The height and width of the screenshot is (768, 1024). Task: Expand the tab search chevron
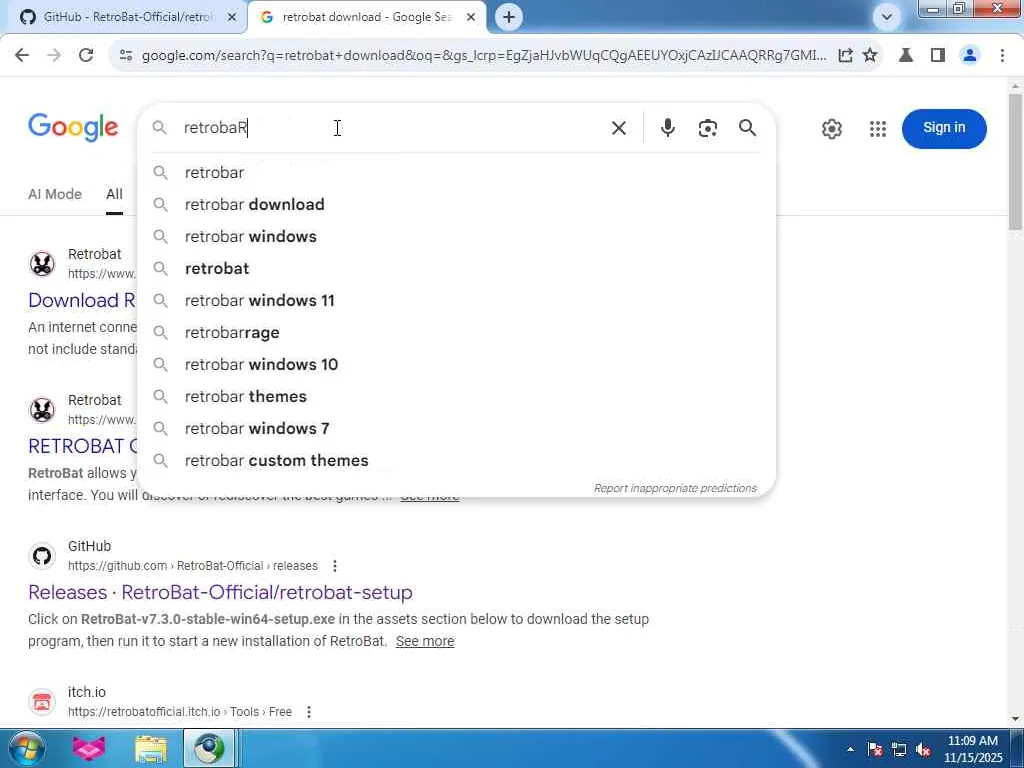(886, 17)
